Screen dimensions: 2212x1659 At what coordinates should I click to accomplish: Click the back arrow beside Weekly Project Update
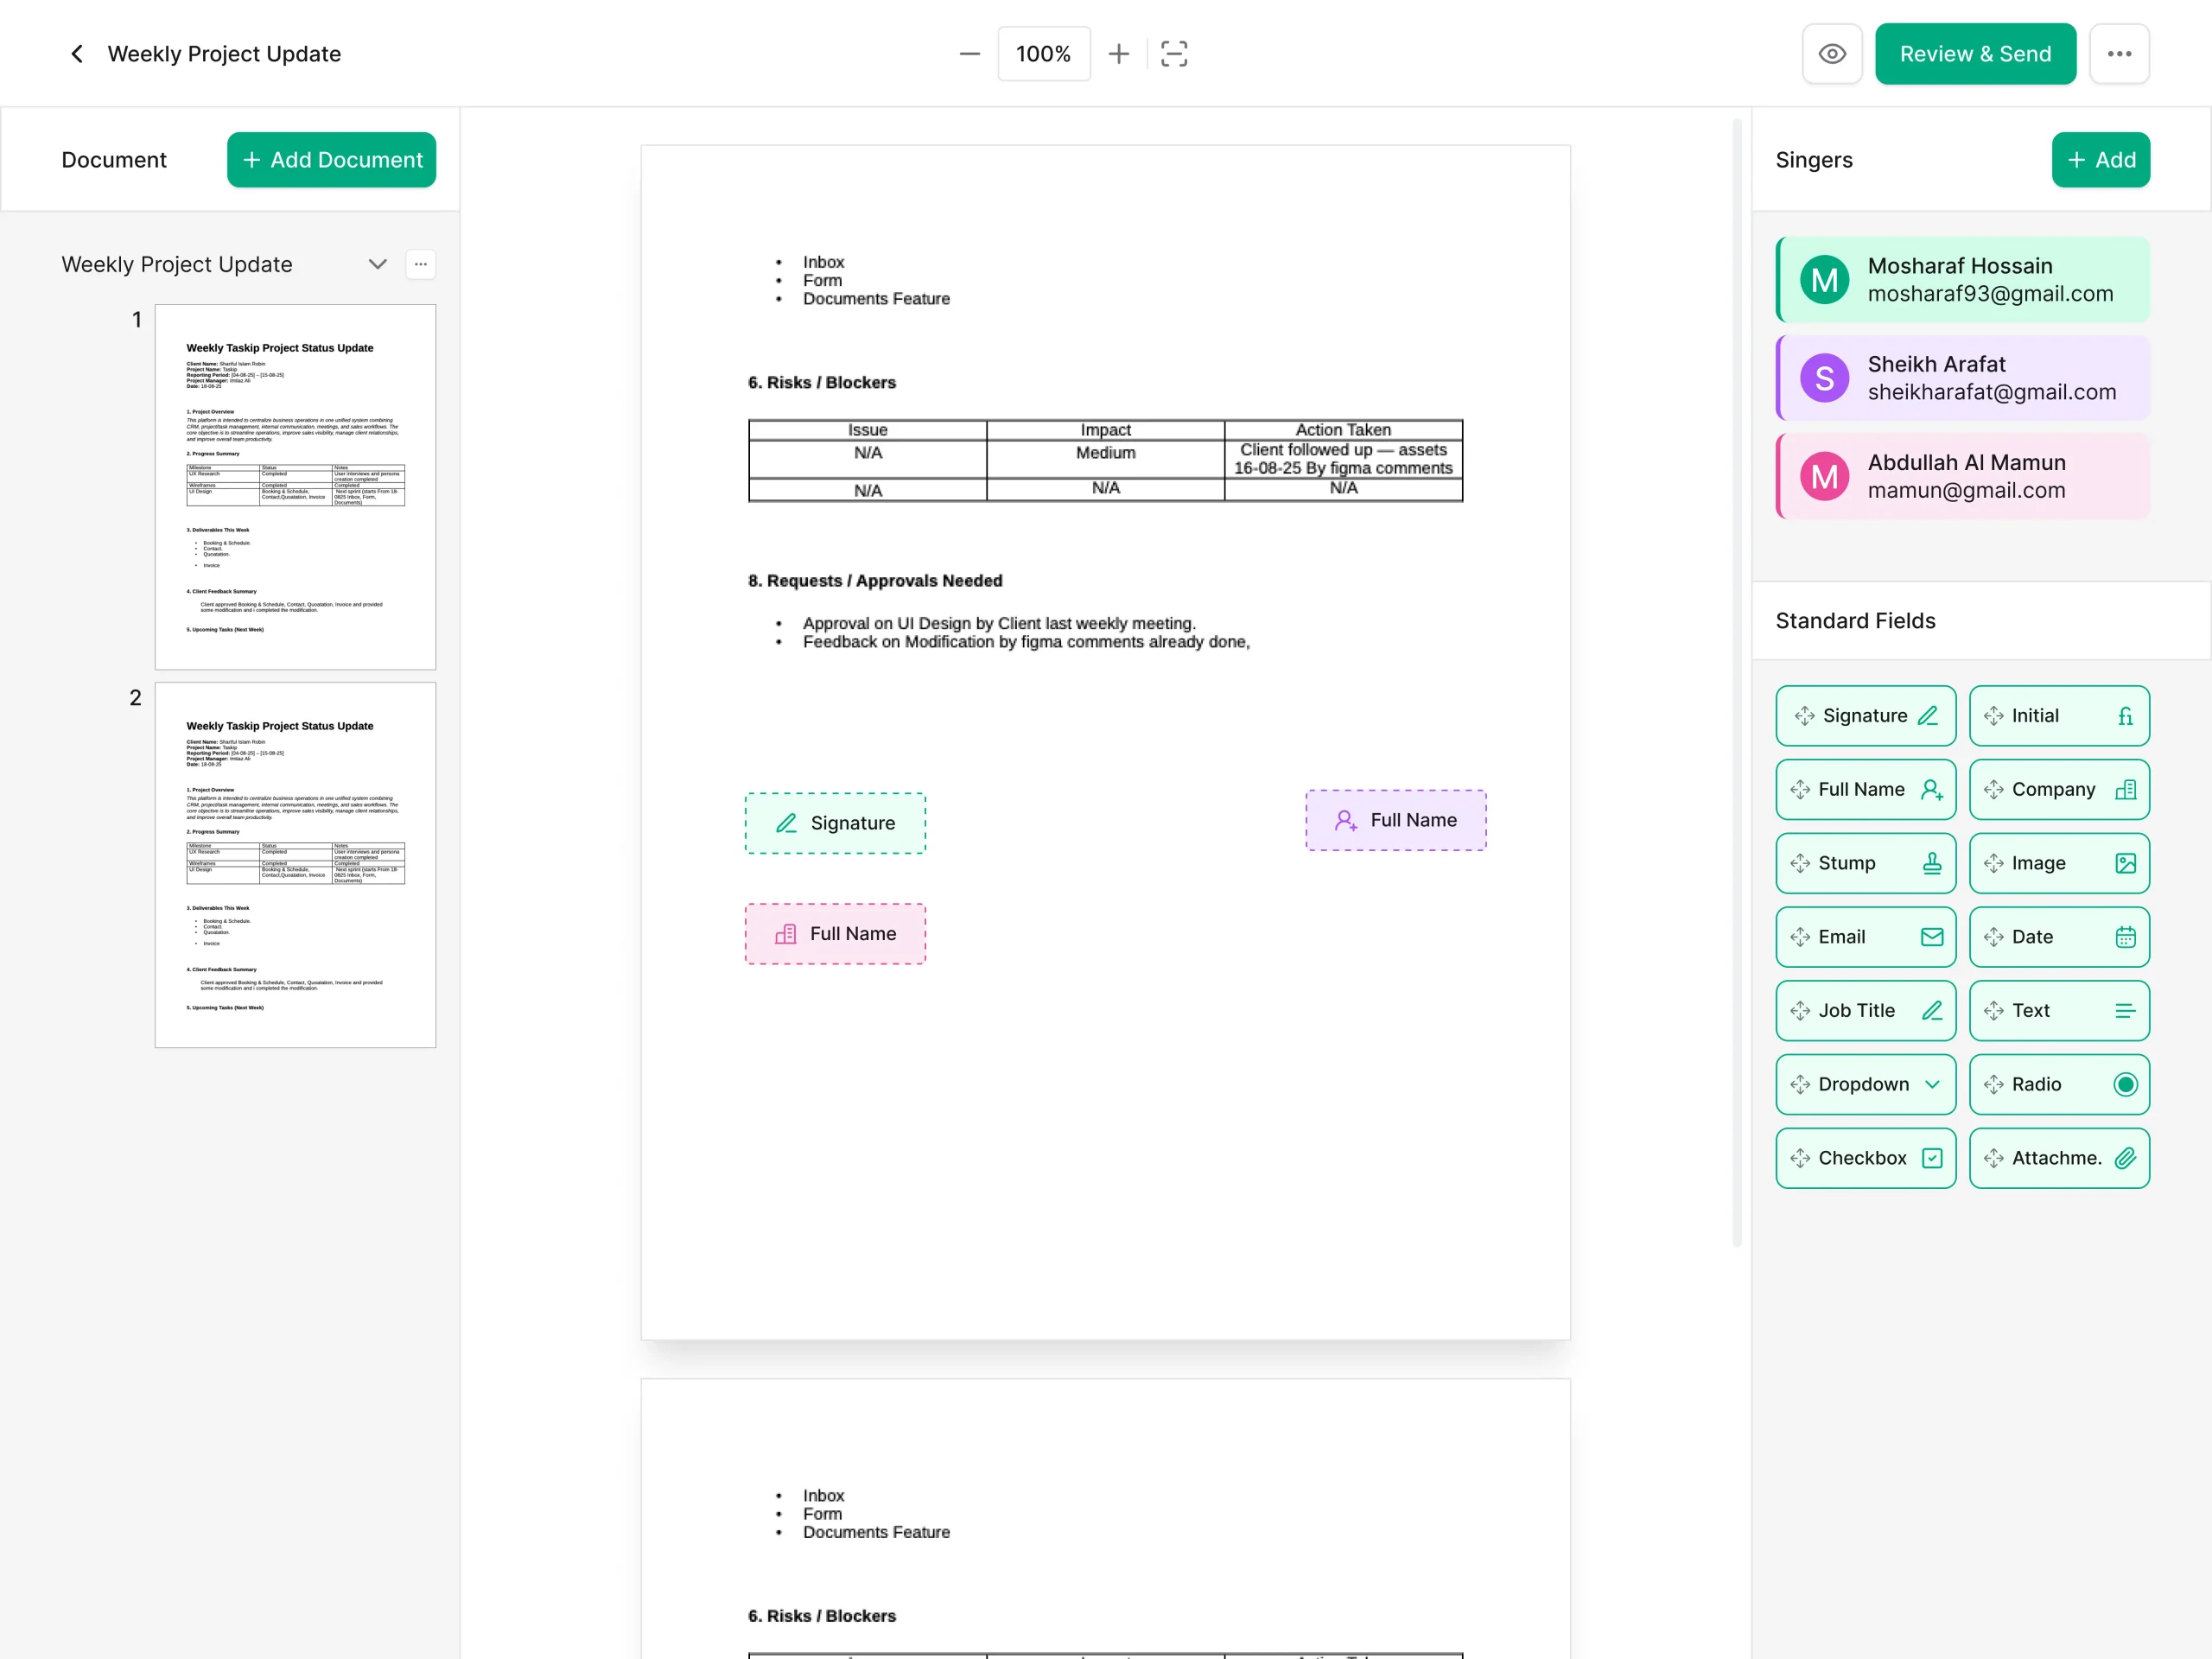[x=77, y=54]
